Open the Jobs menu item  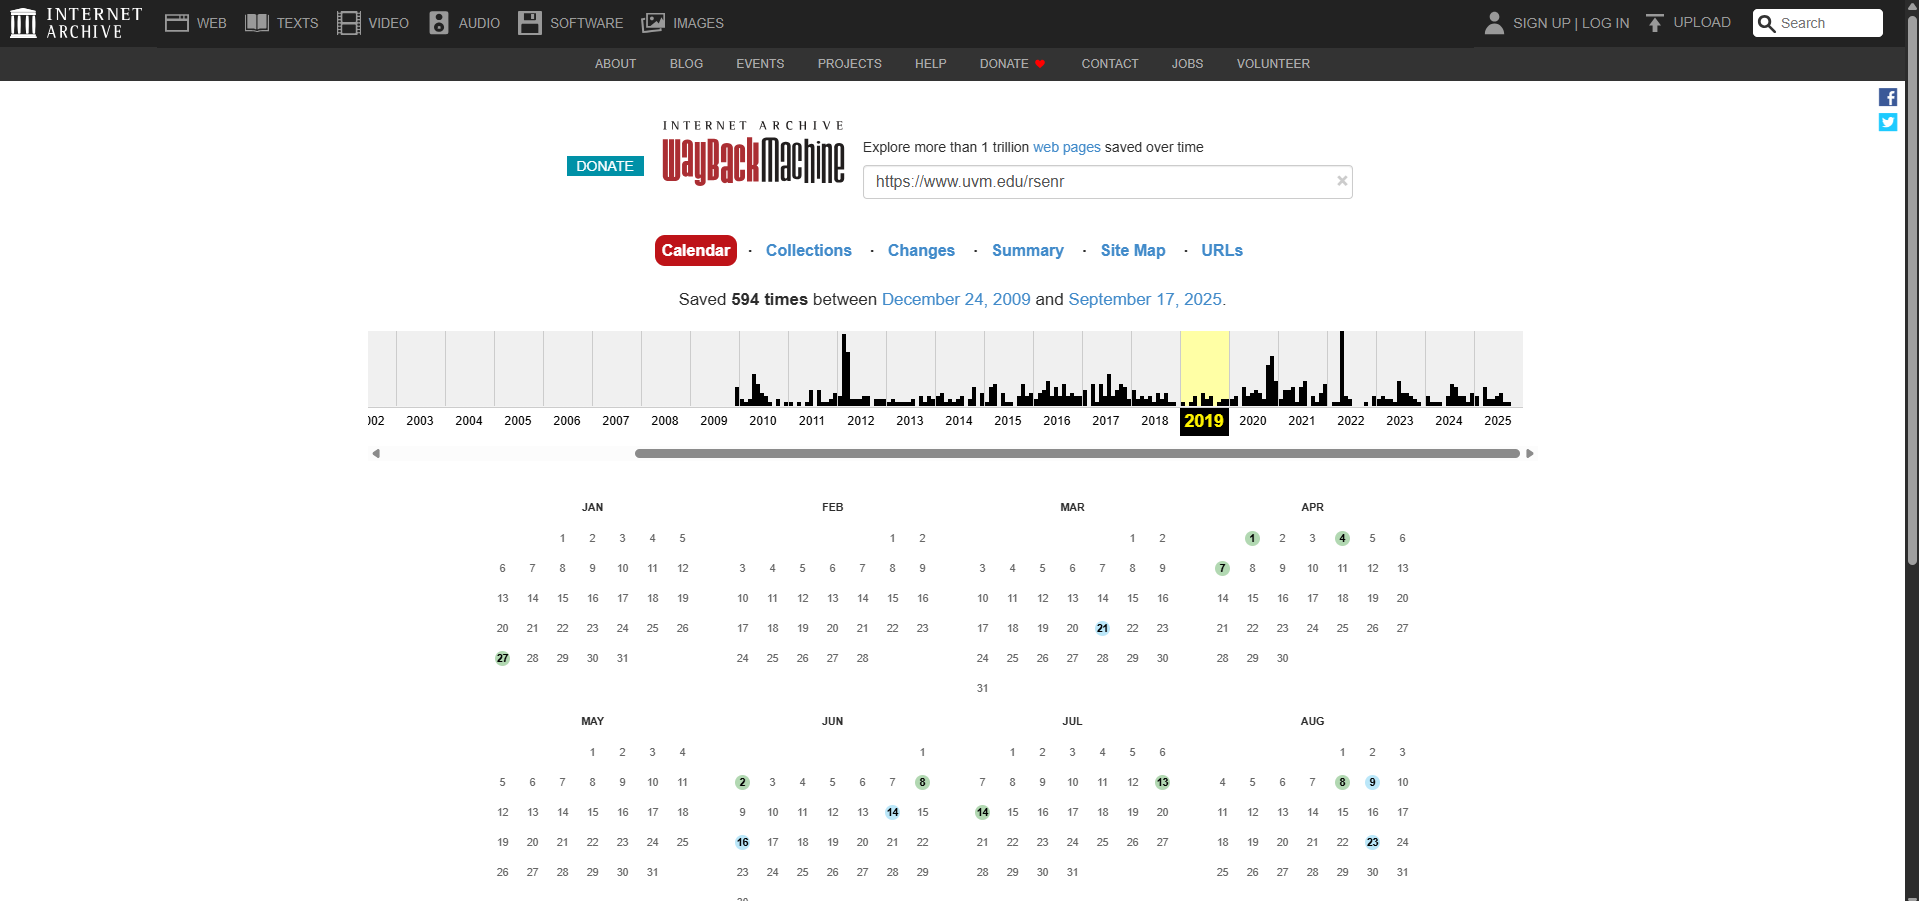pos(1187,64)
